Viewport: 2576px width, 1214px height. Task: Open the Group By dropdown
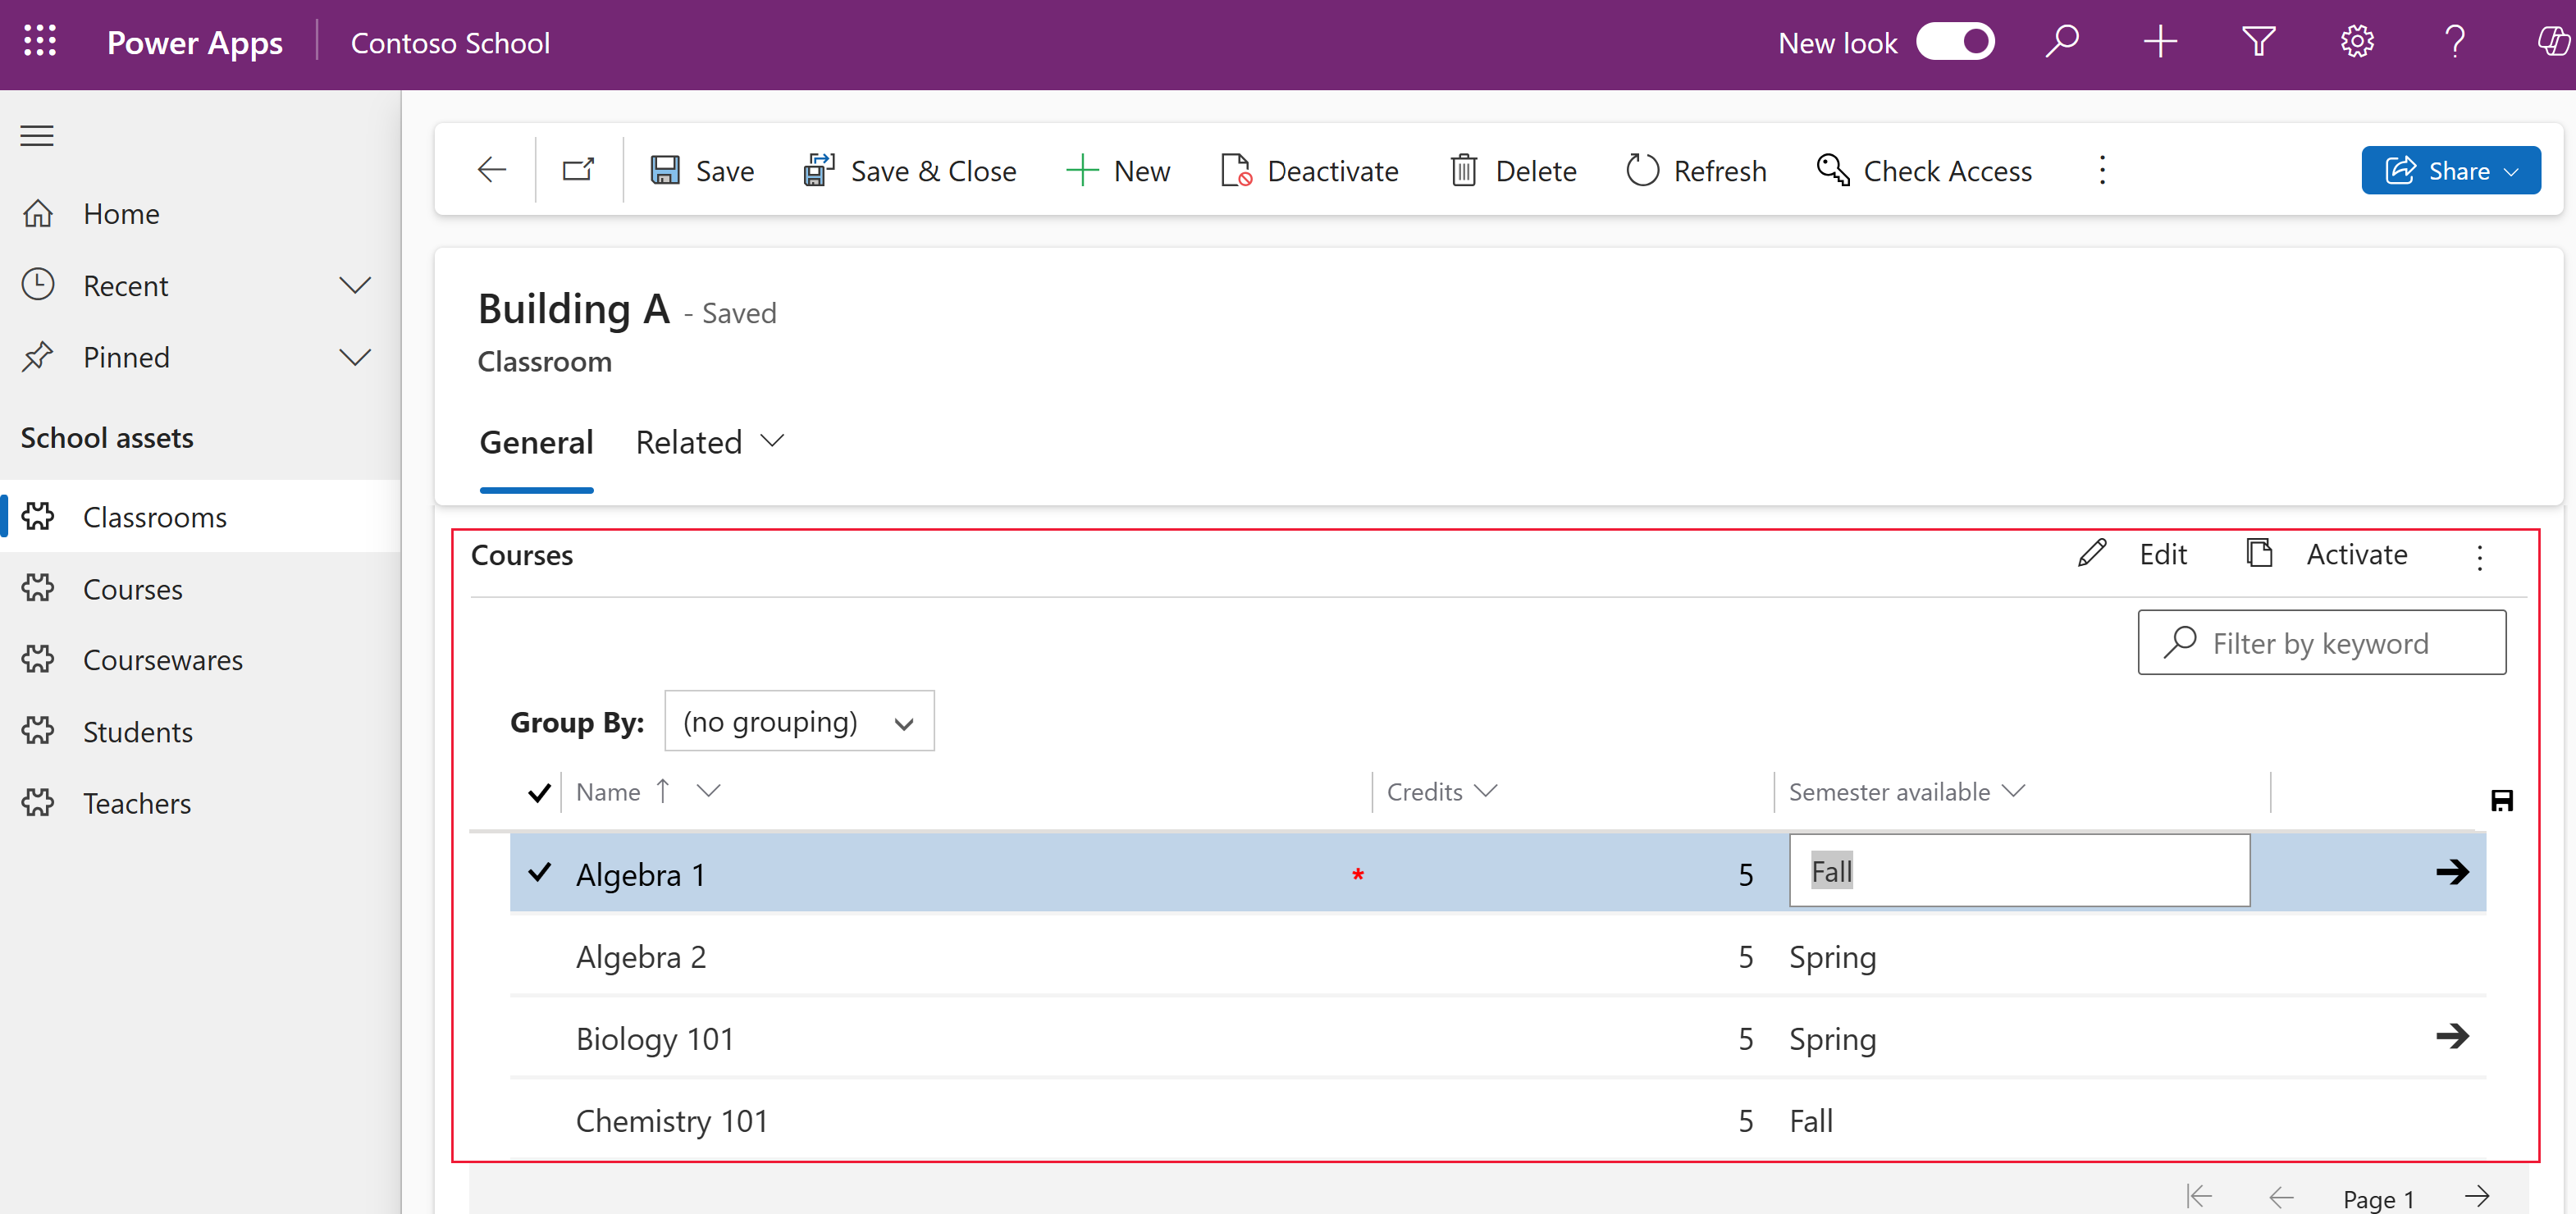click(800, 719)
